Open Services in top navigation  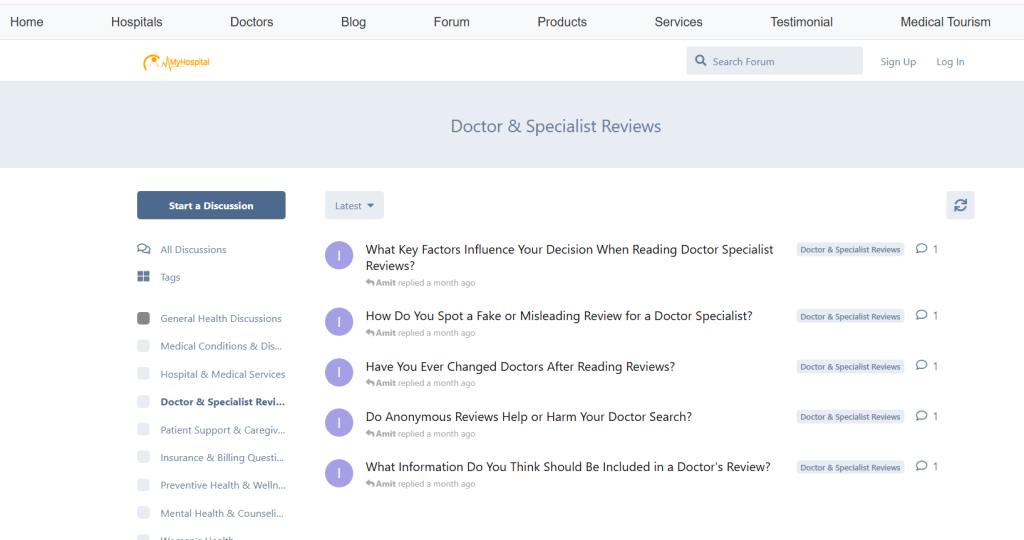[679, 22]
